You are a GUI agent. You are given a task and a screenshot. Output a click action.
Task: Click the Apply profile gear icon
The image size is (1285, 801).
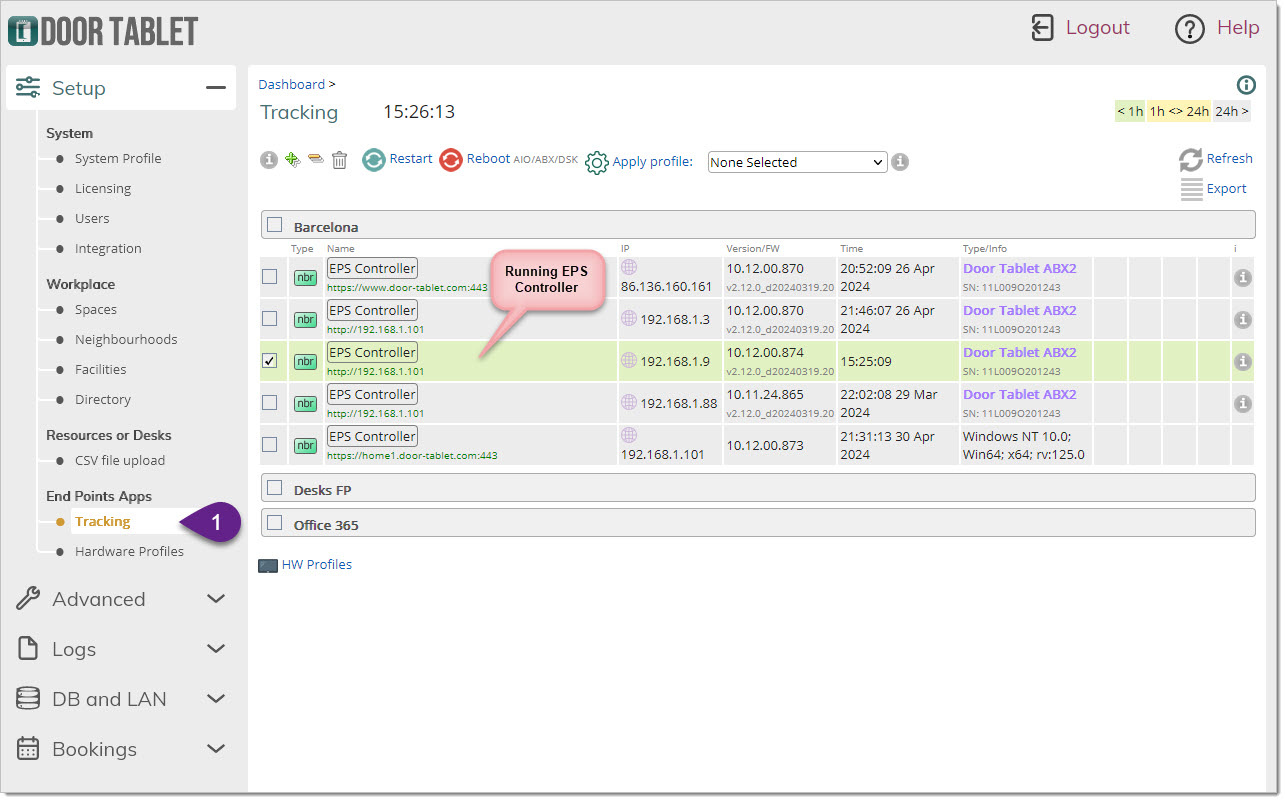click(x=597, y=162)
